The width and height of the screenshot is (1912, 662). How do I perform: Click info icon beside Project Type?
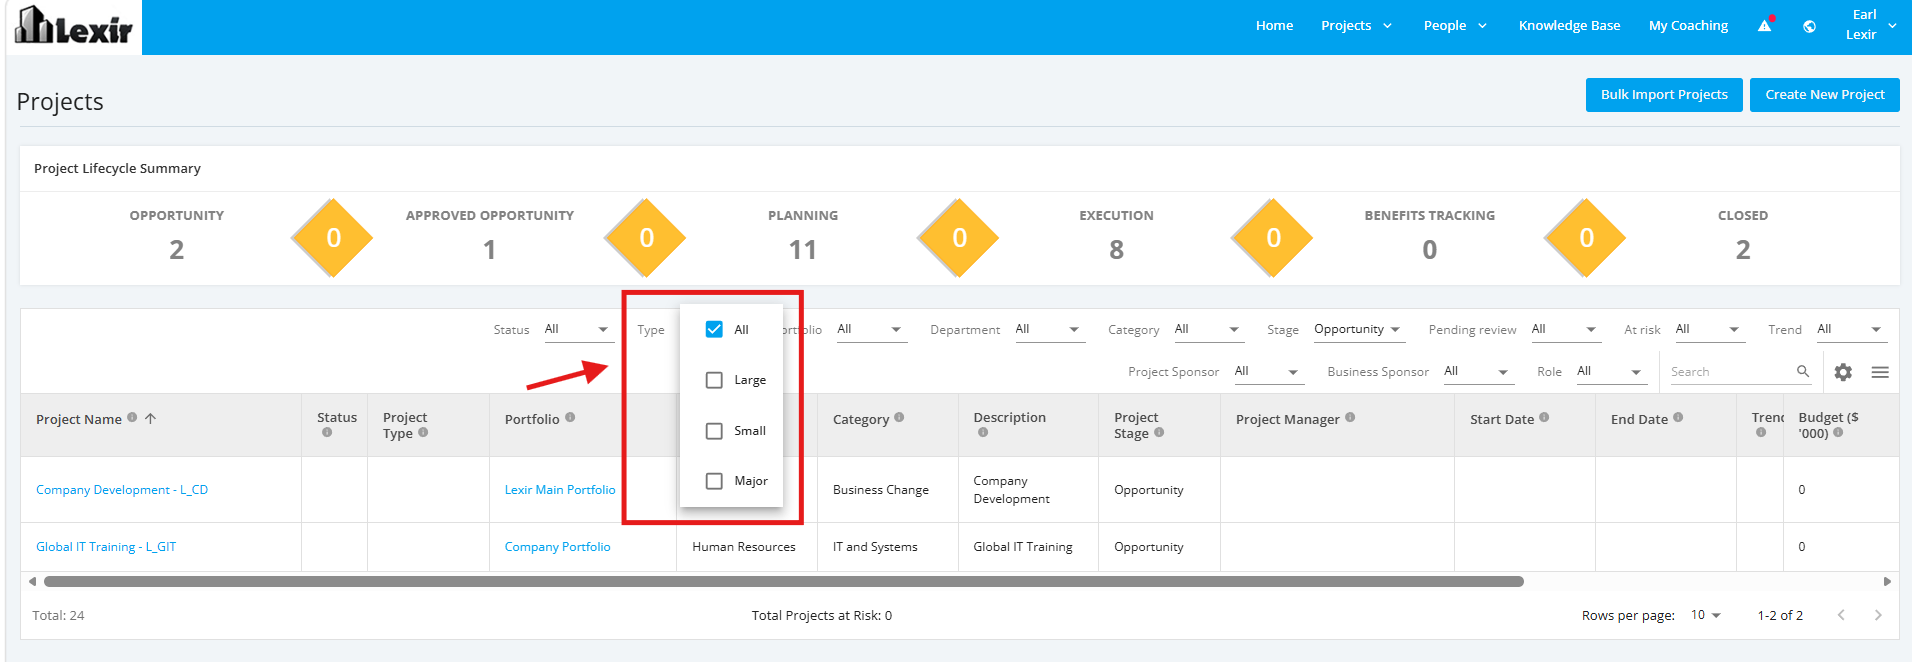coord(423,433)
